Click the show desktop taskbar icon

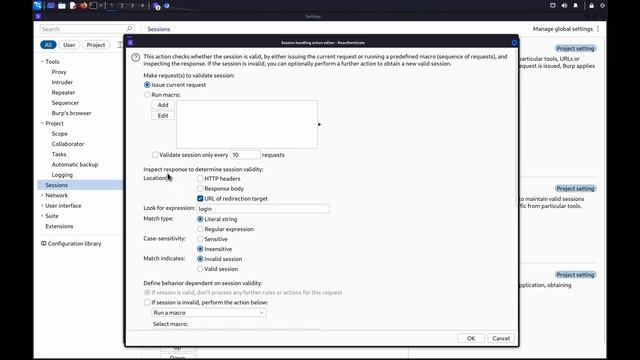pyautogui.click(x=51, y=6)
